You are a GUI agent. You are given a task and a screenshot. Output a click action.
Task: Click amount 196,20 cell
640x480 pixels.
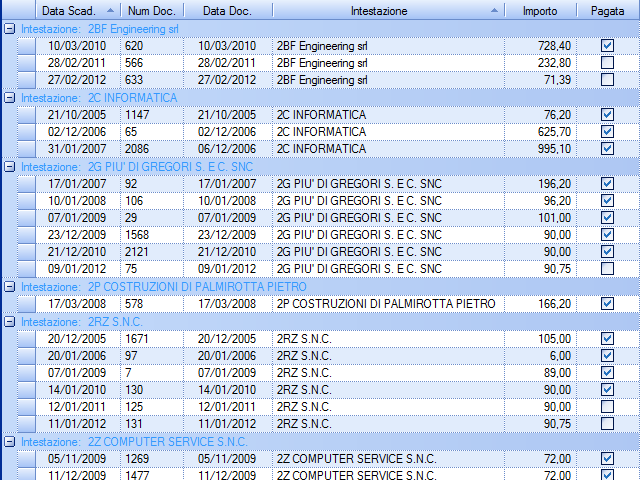[540, 184]
